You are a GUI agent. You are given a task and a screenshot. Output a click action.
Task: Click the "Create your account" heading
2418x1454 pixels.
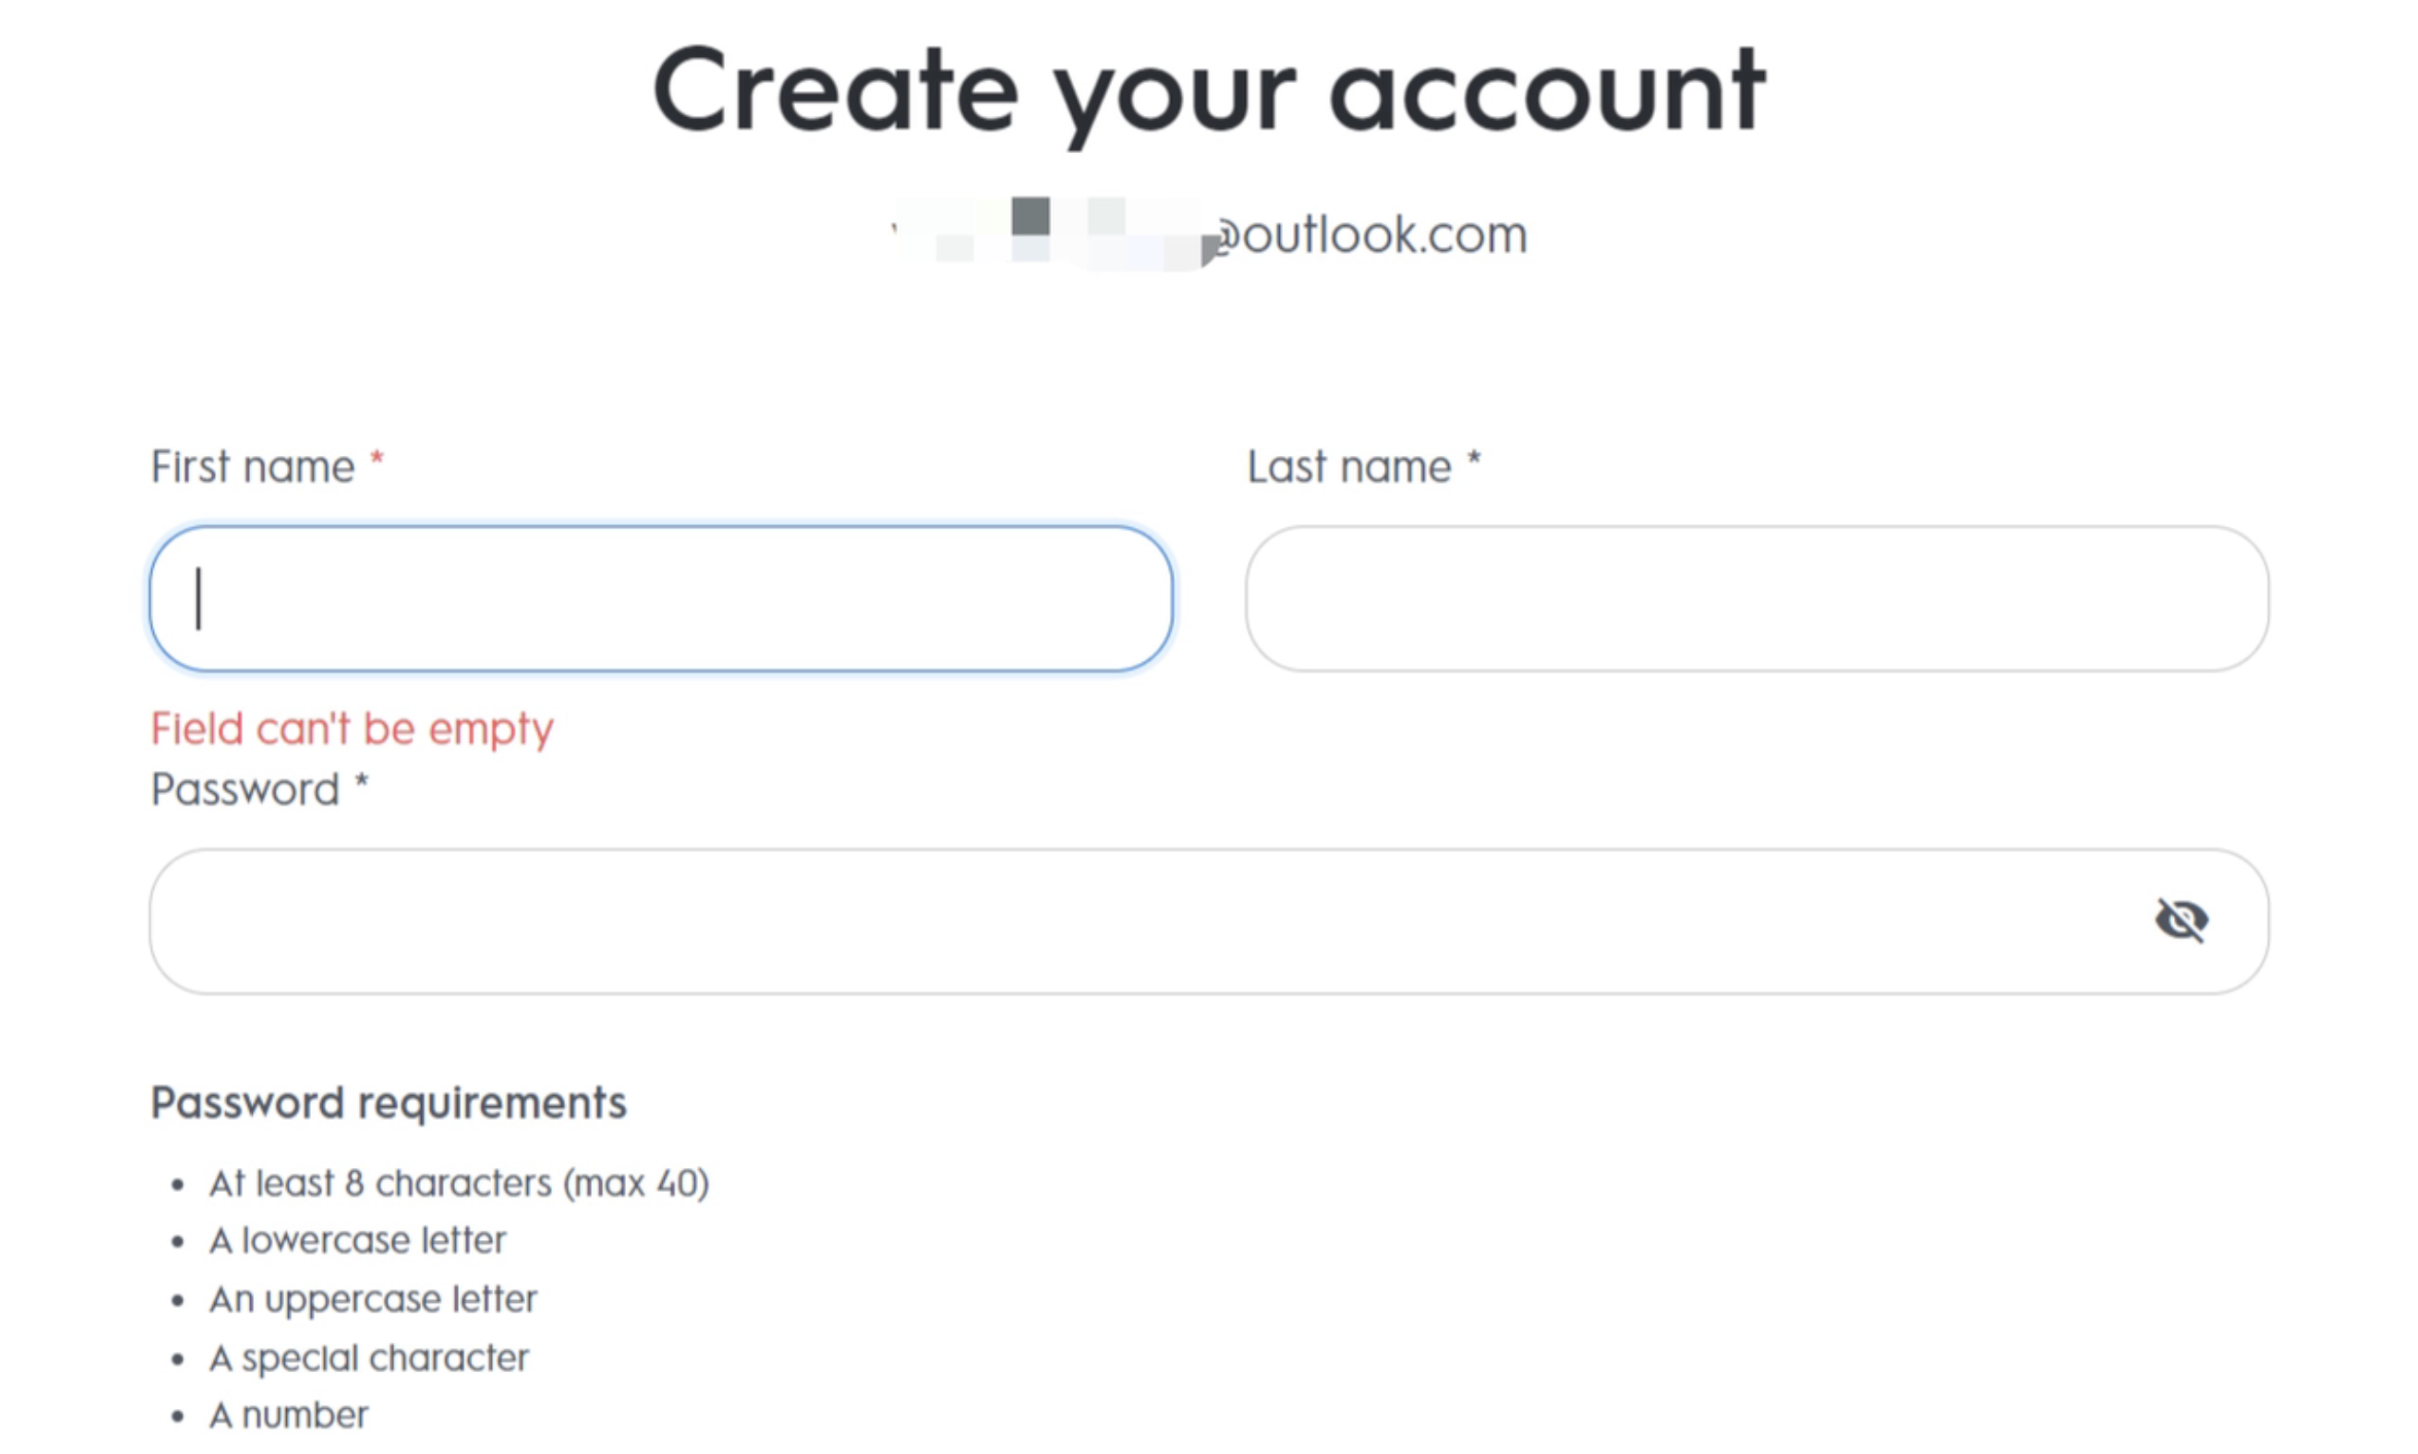tap(1209, 92)
